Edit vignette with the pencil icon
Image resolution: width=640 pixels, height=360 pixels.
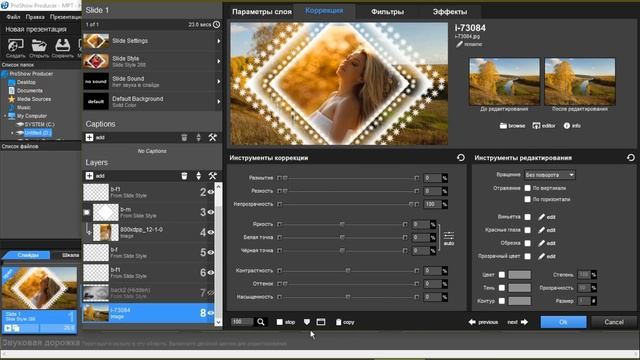[x=541, y=217]
